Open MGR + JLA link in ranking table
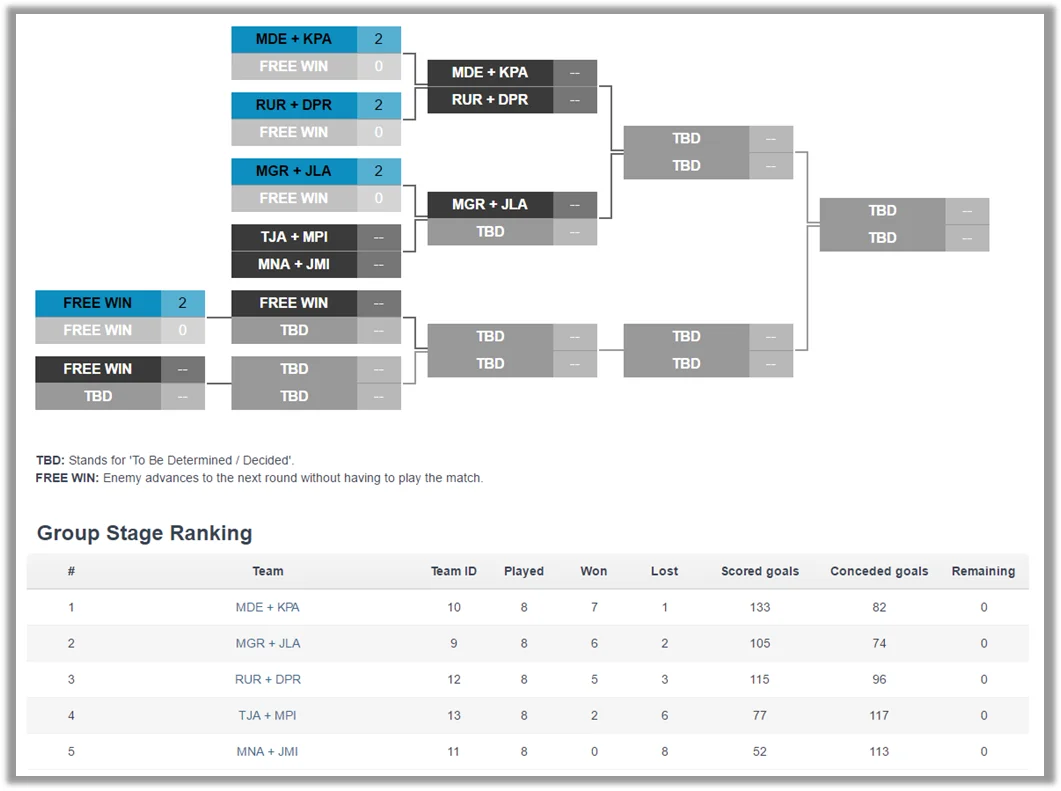The height and width of the screenshot is (791, 1061). (x=267, y=643)
